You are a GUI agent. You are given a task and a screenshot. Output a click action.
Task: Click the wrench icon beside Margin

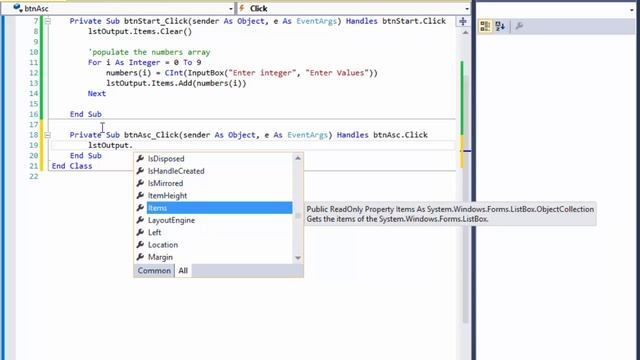click(x=140, y=256)
